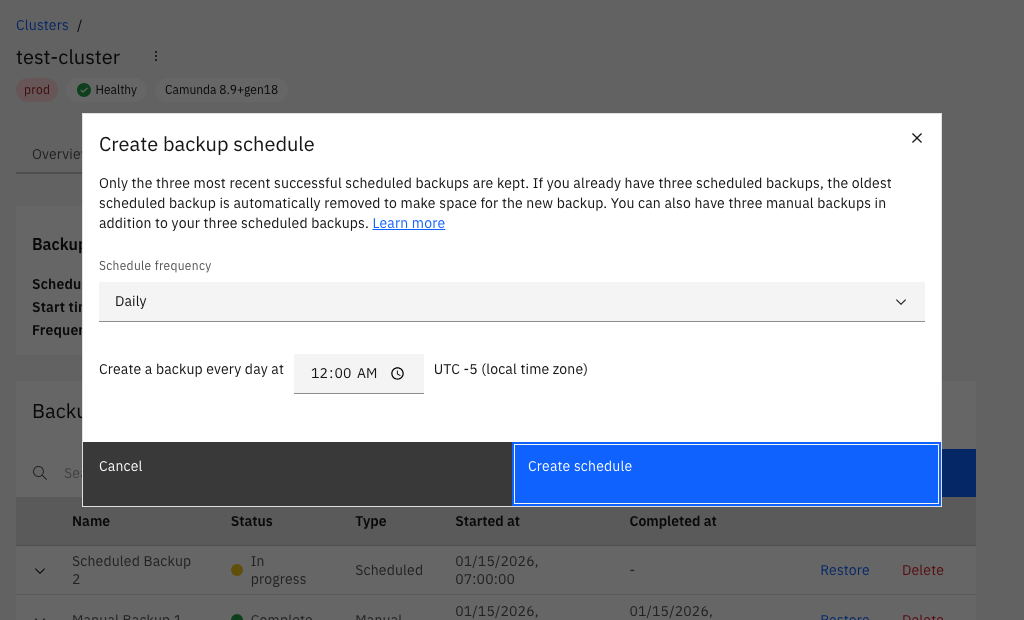Viewport: 1024px width, 620px height.
Task: Click the 12:00 AM time input
Action: 359,374
